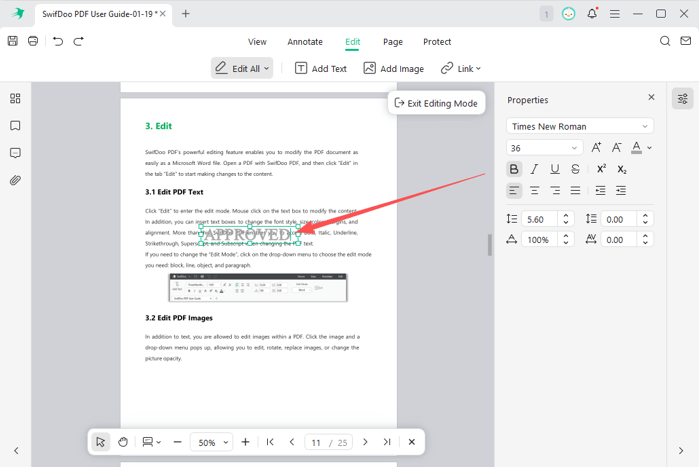Redo the last action
700x467 pixels.
coord(79,42)
